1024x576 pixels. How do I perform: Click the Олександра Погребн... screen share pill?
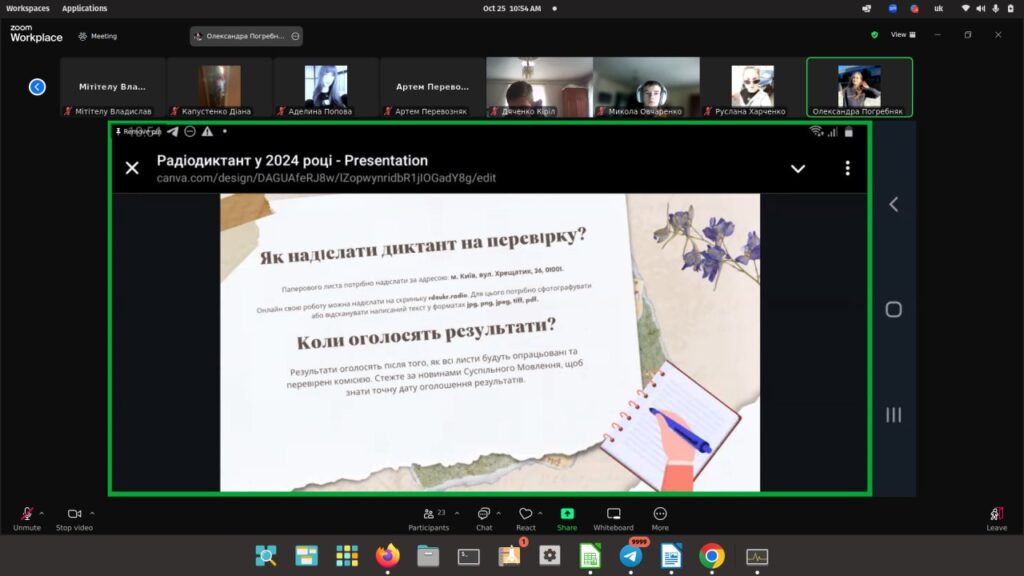246,37
